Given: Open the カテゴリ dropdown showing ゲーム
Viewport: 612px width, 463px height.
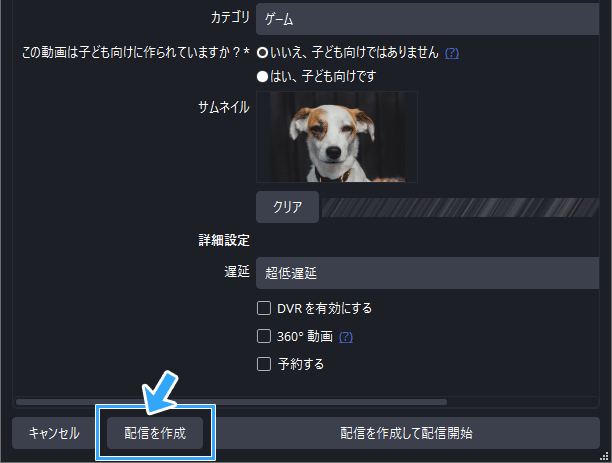Looking at the screenshot, I should (427, 19).
